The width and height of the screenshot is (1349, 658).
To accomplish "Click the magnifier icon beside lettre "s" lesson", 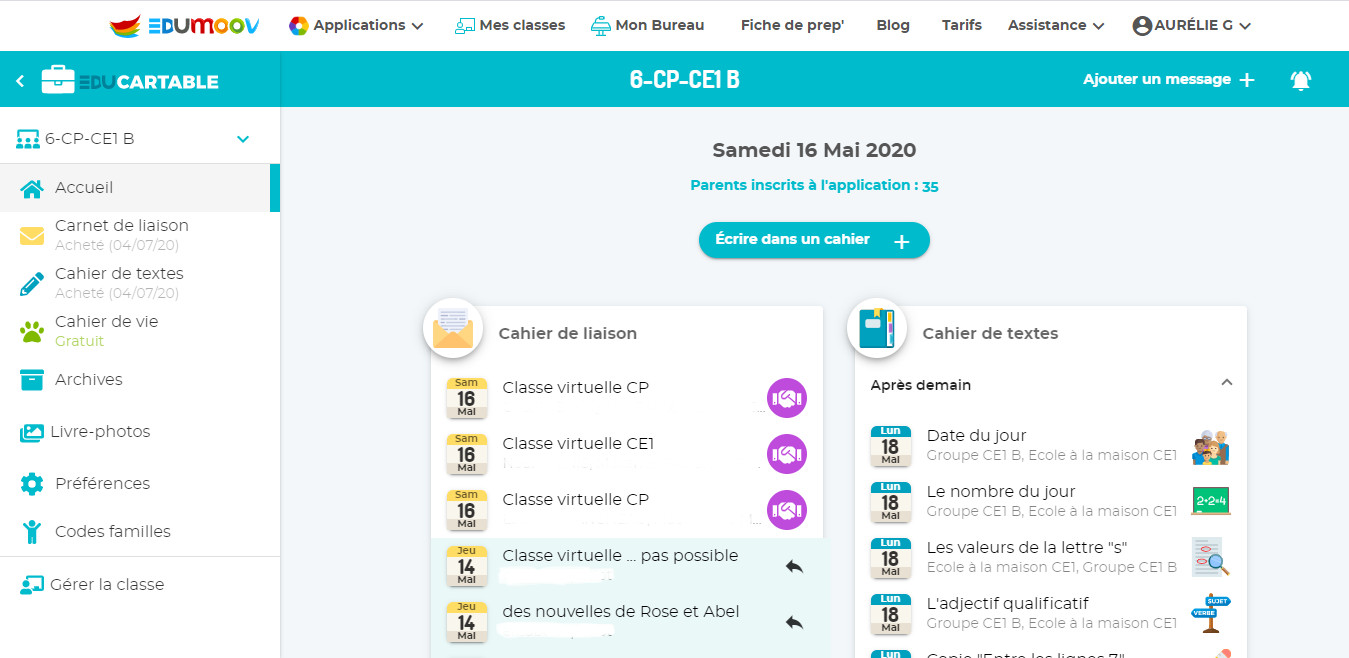I will click(1210, 557).
